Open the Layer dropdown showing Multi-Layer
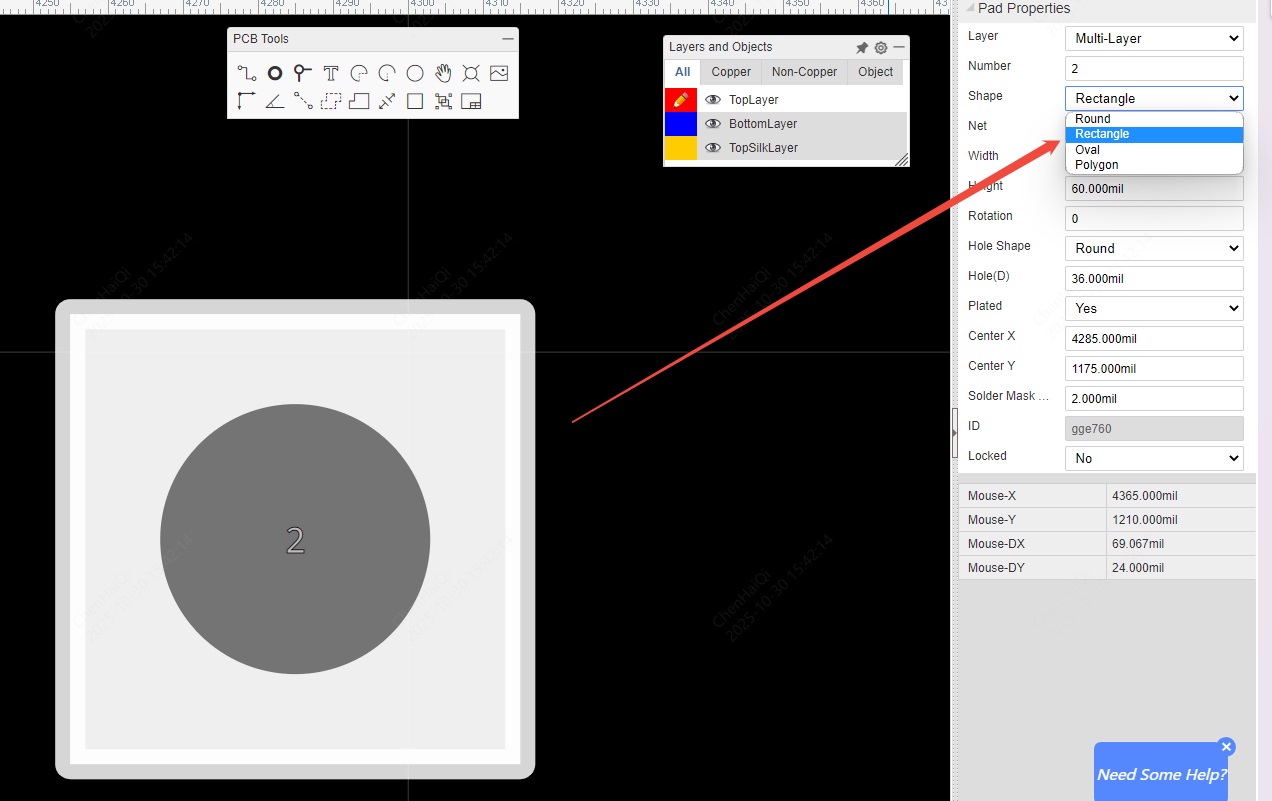 (1154, 39)
